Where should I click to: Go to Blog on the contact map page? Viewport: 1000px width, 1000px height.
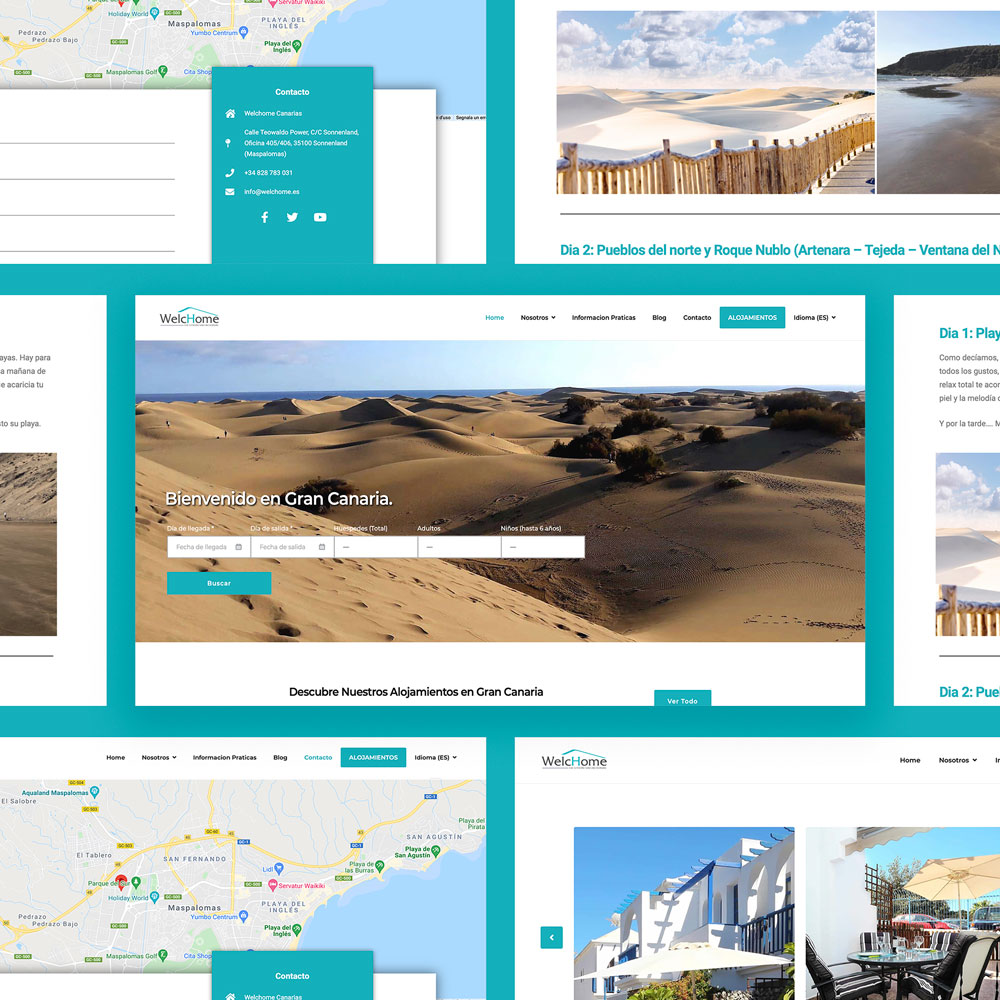tap(280, 758)
